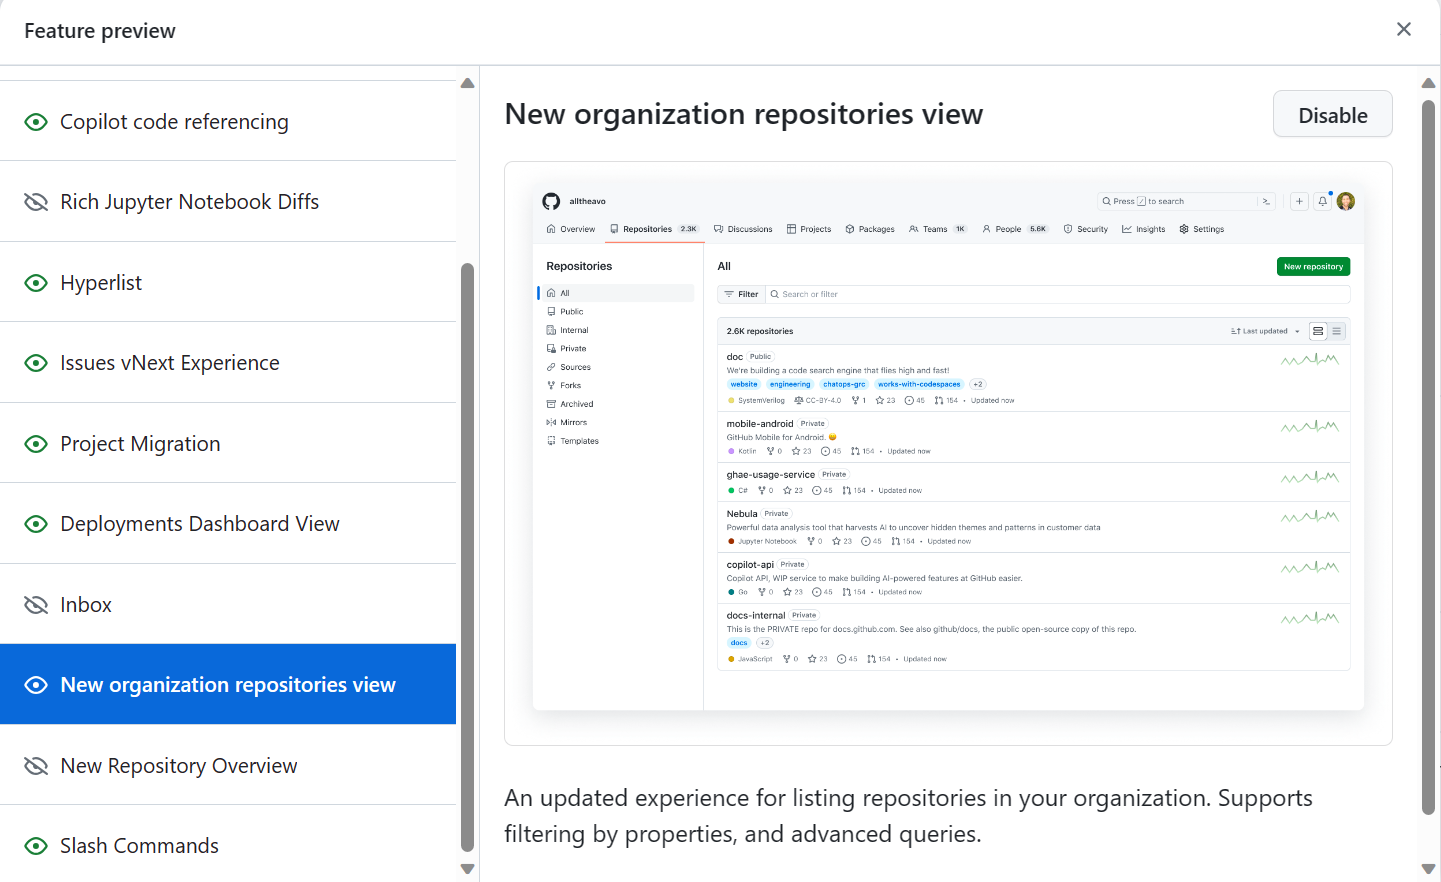
Task: Click the crossed-out eye icon beside Rich Jupyter Notebook Diffs
Action: point(36,202)
